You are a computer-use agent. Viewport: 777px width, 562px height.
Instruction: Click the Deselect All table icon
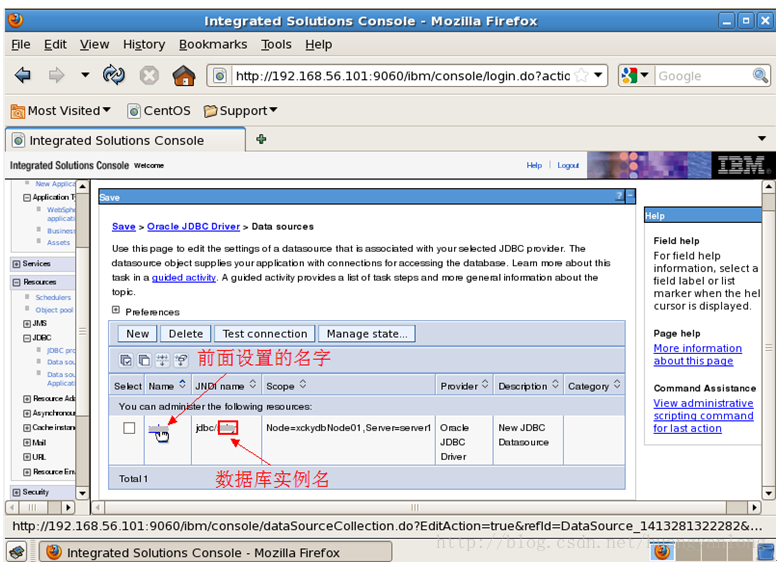[x=144, y=360]
